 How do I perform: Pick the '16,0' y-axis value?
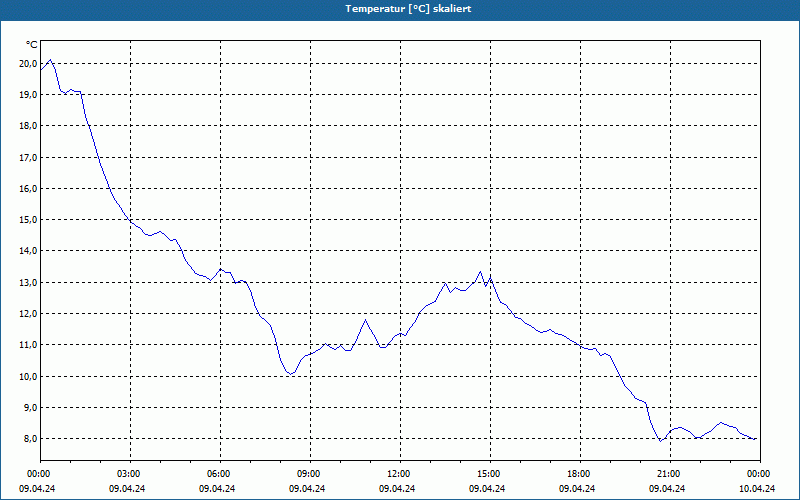[28, 189]
